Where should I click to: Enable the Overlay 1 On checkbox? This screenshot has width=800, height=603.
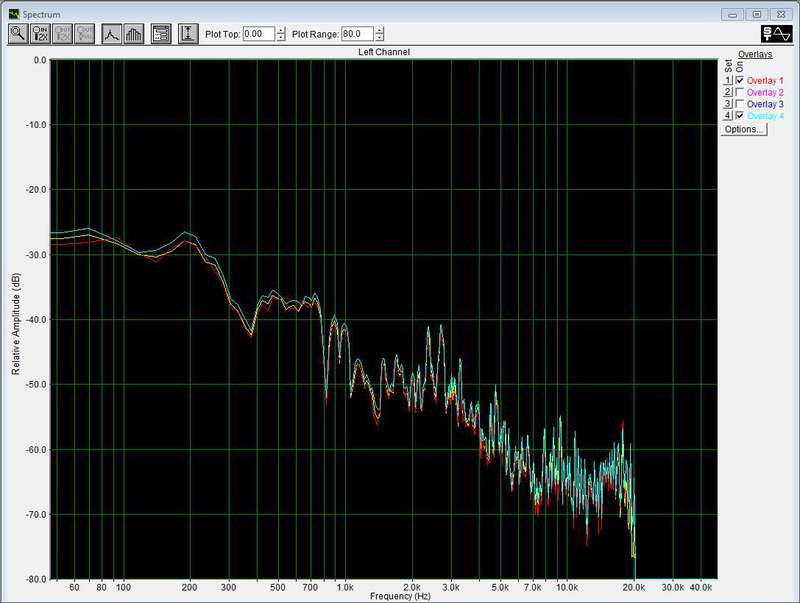point(740,81)
